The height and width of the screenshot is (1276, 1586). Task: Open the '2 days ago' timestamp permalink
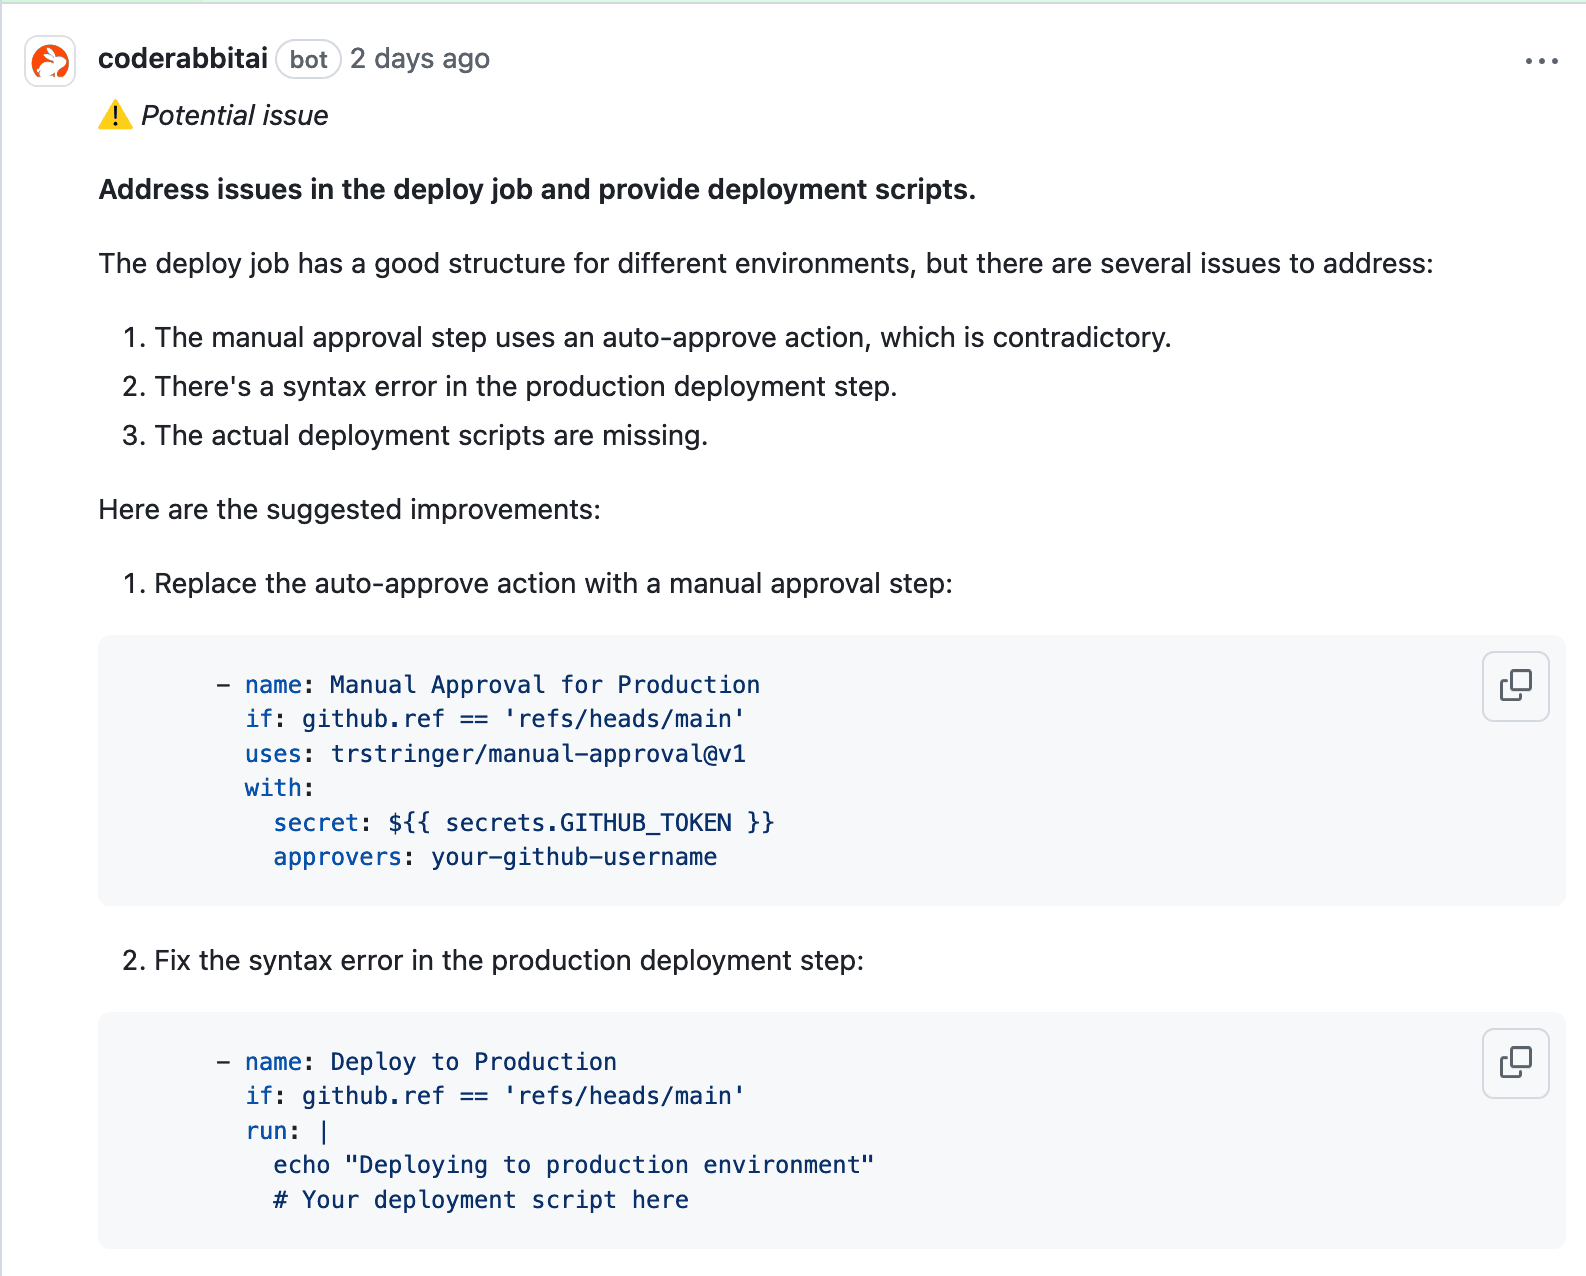click(x=420, y=59)
